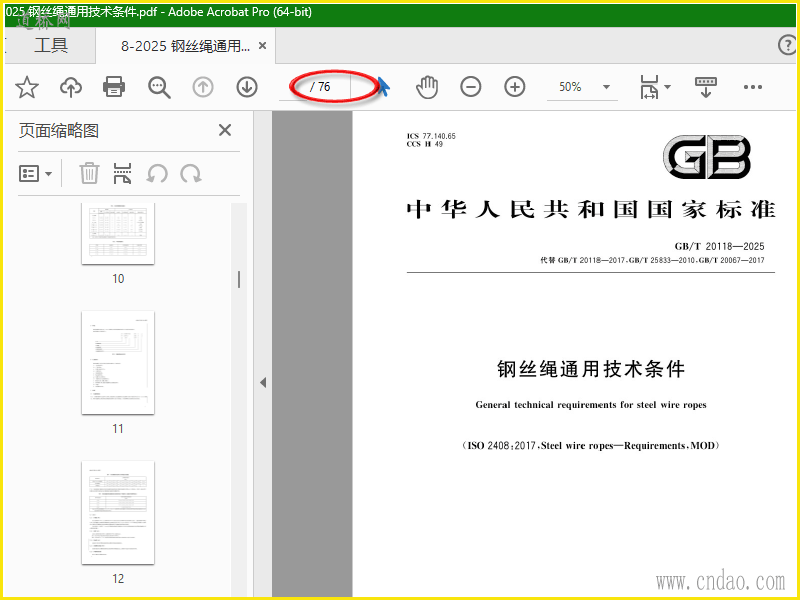The image size is (800, 600).
Task: Zoom out with the minus button
Action: click(x=470, y=87)
